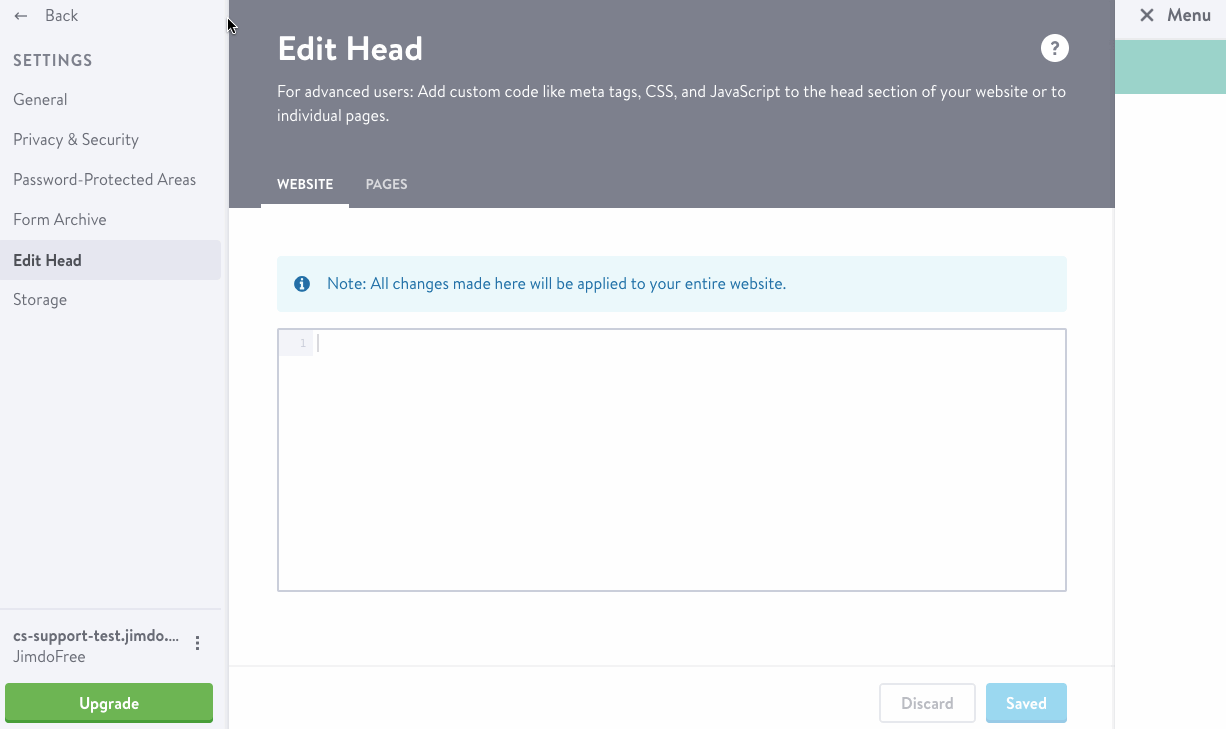Select Edit Head in the sidebar
The width and height of the screenshot is (1226, 729).
click(x=47, y=260)
